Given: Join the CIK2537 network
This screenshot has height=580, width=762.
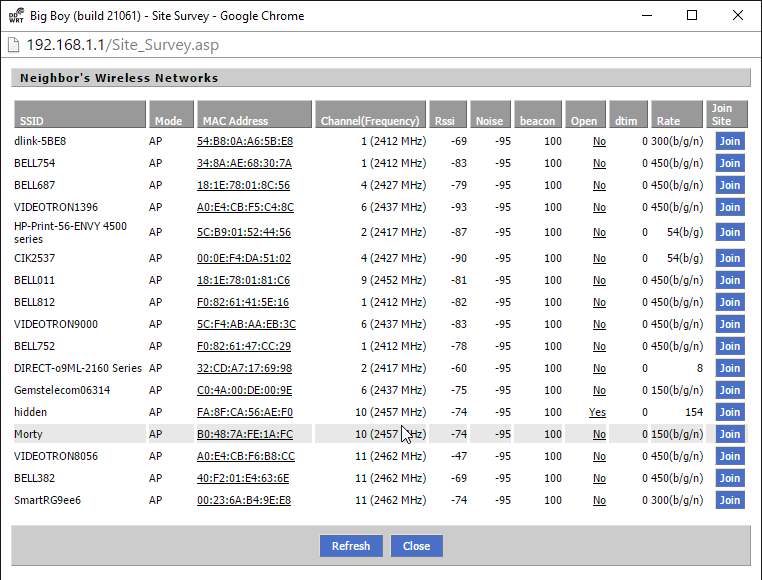Looking at the screenshot, I should coord(729,258).
